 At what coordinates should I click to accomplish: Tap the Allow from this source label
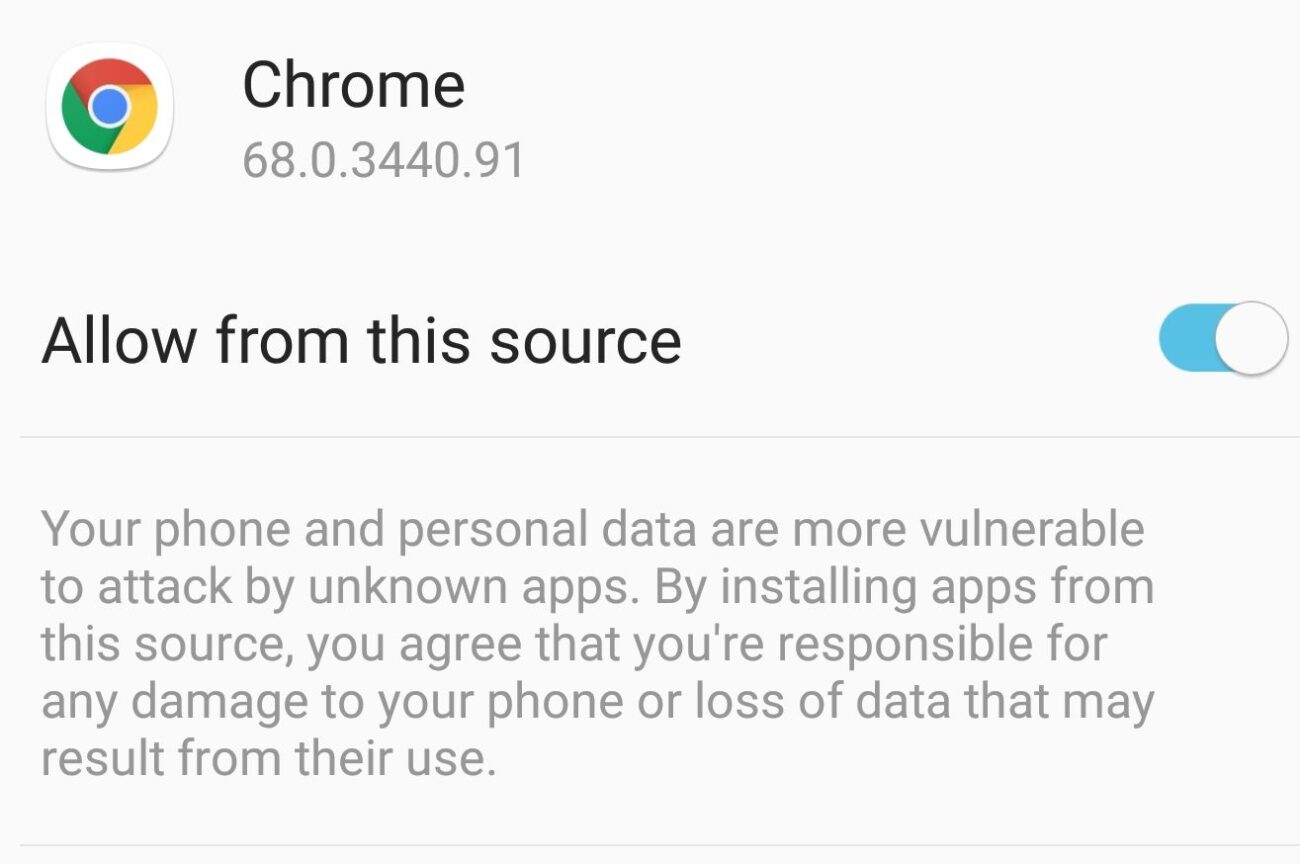[361, 340]
